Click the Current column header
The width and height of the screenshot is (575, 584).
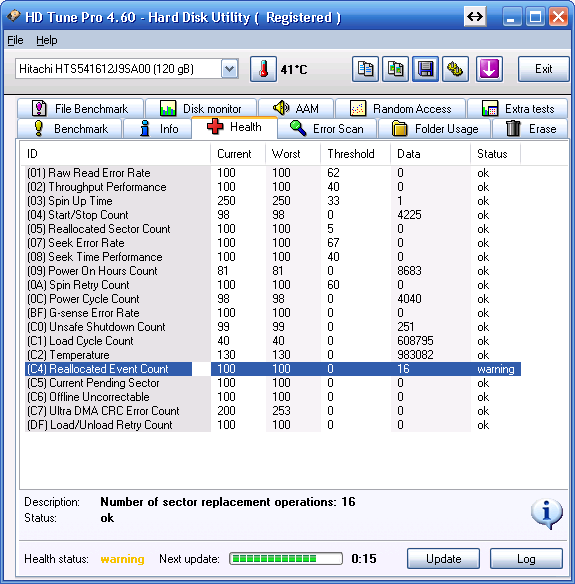(x=238, y=154)
